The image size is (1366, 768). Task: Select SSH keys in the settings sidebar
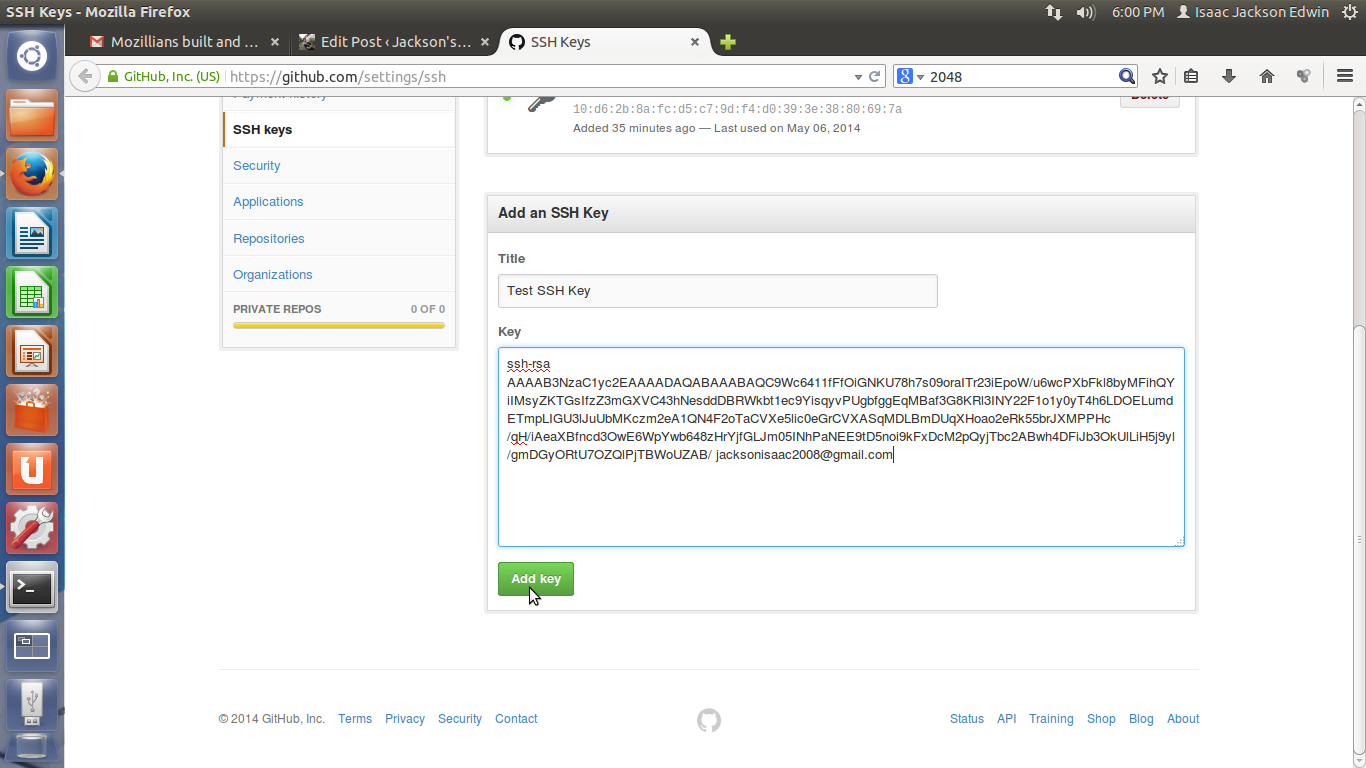click(x=339, y=129)
